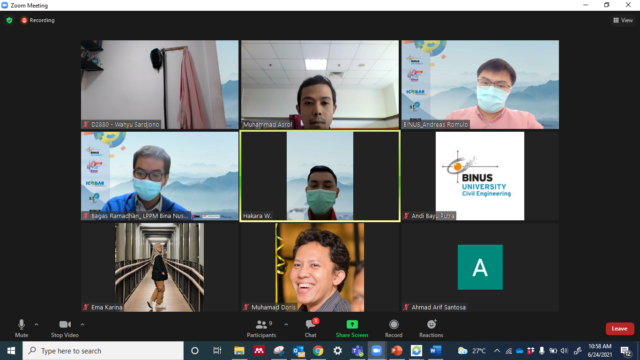
Task: Click the green encryption shield icon
Action: 9,20
